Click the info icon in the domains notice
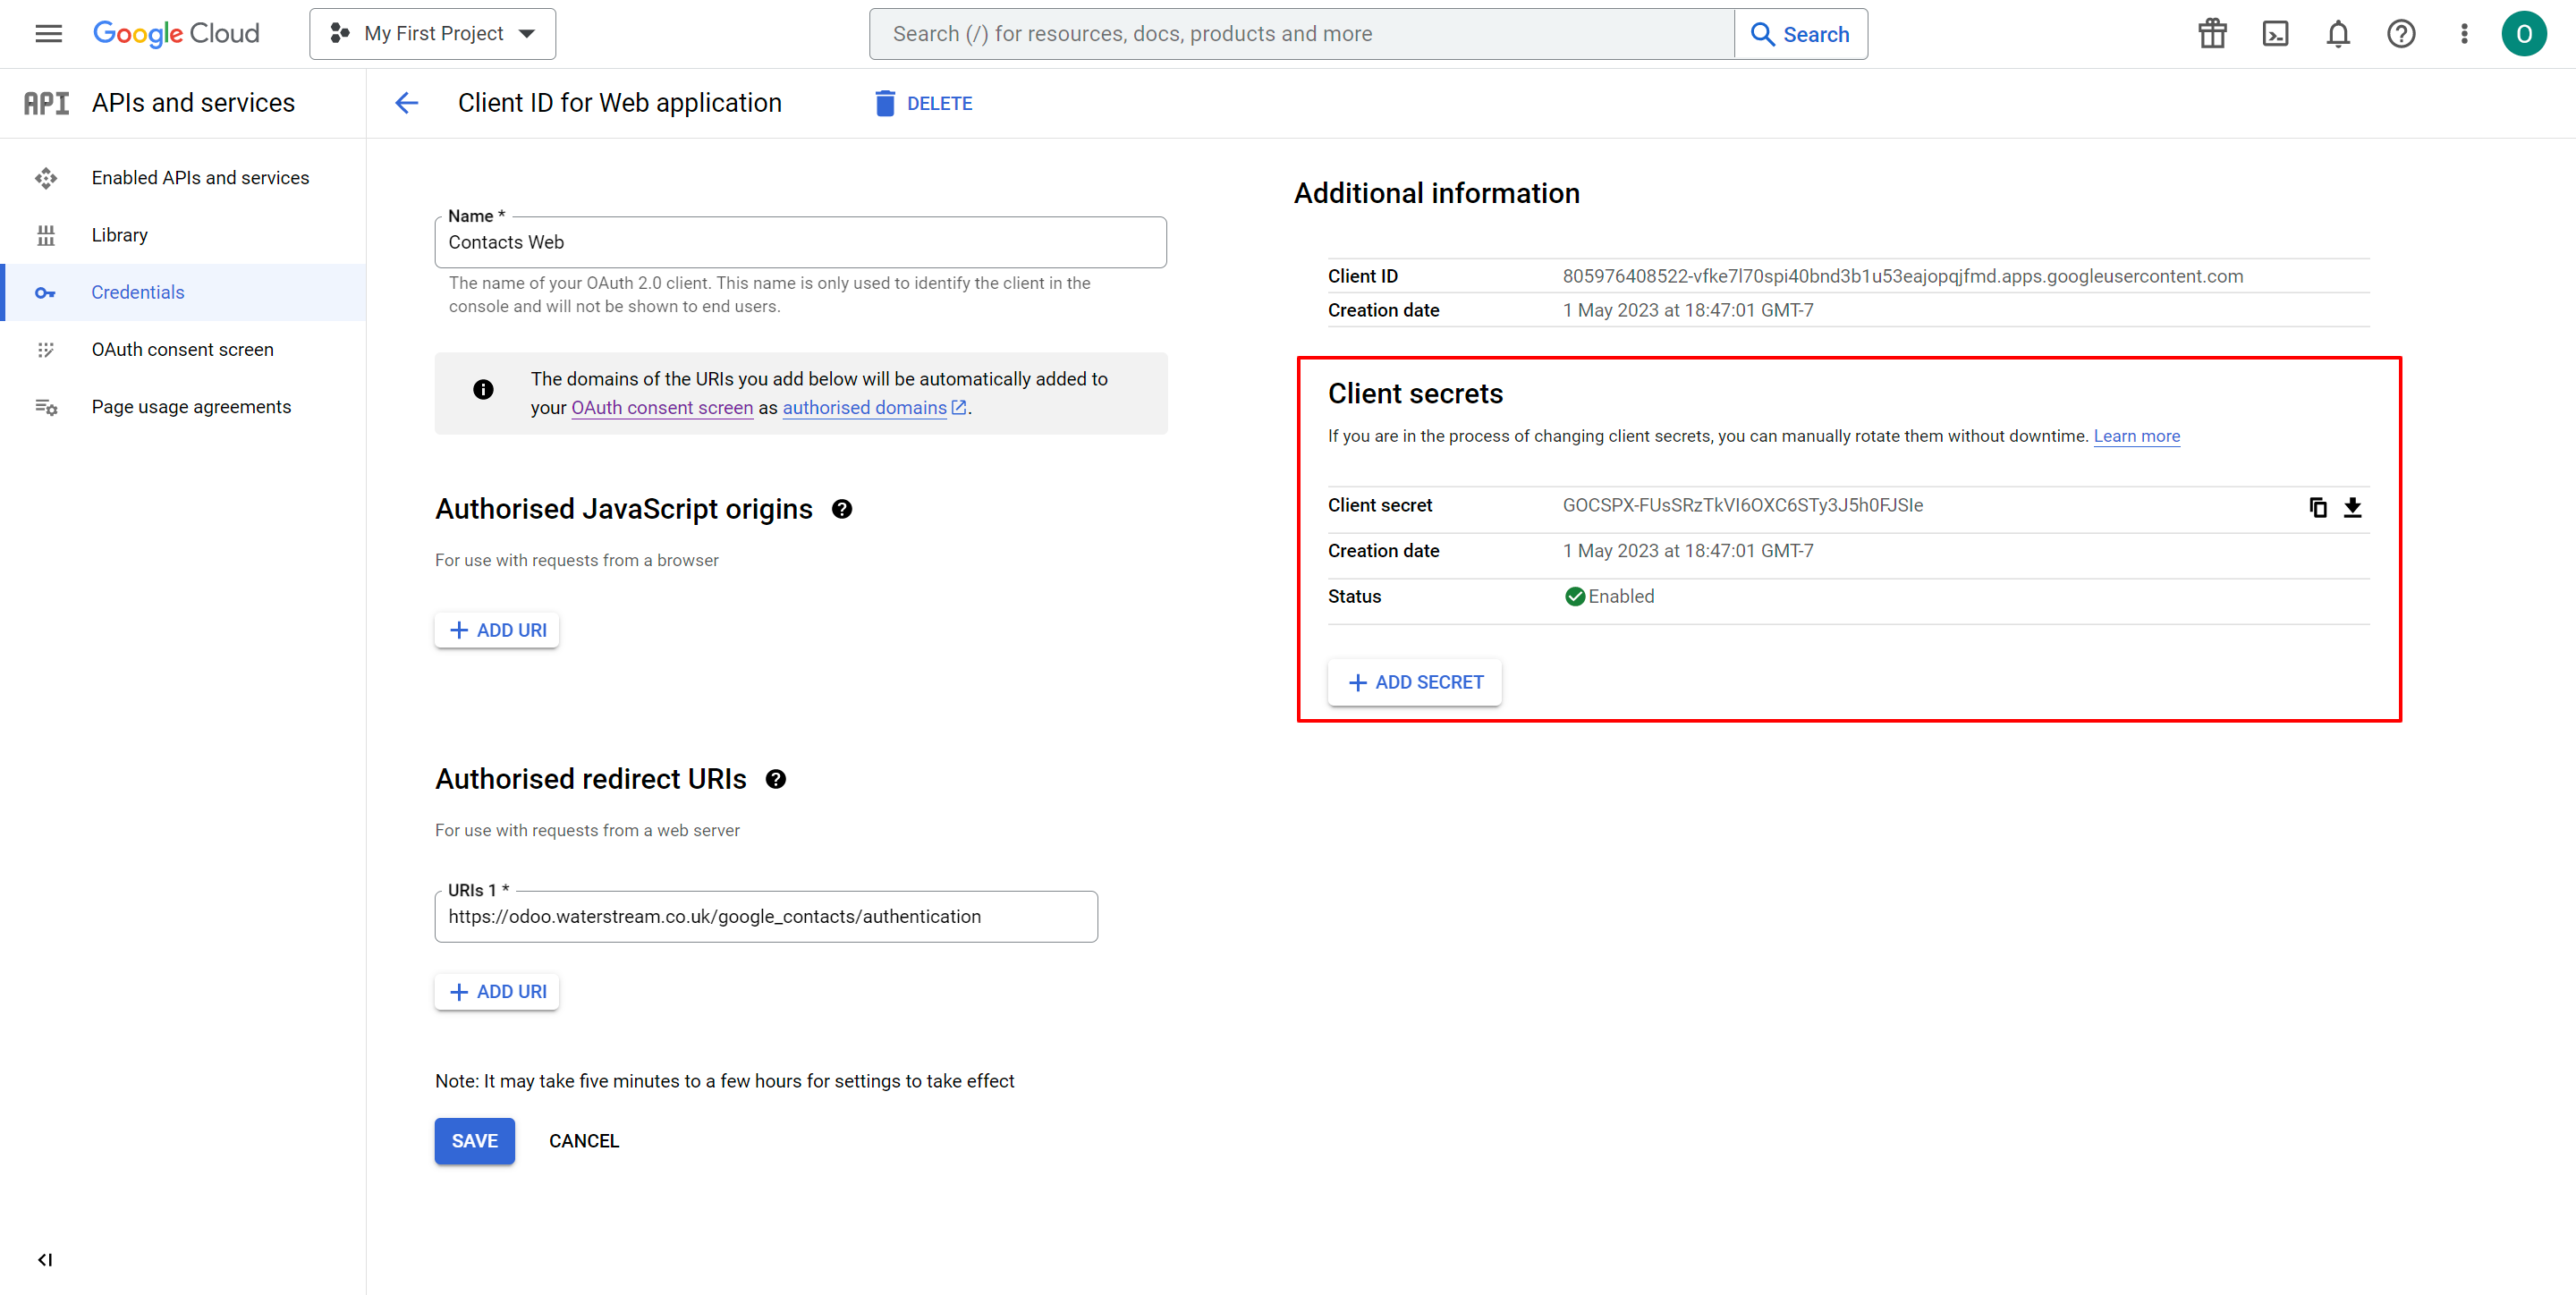This screenshot has height=1295, width=2576. pyautogui.click(x=483, y=389)
